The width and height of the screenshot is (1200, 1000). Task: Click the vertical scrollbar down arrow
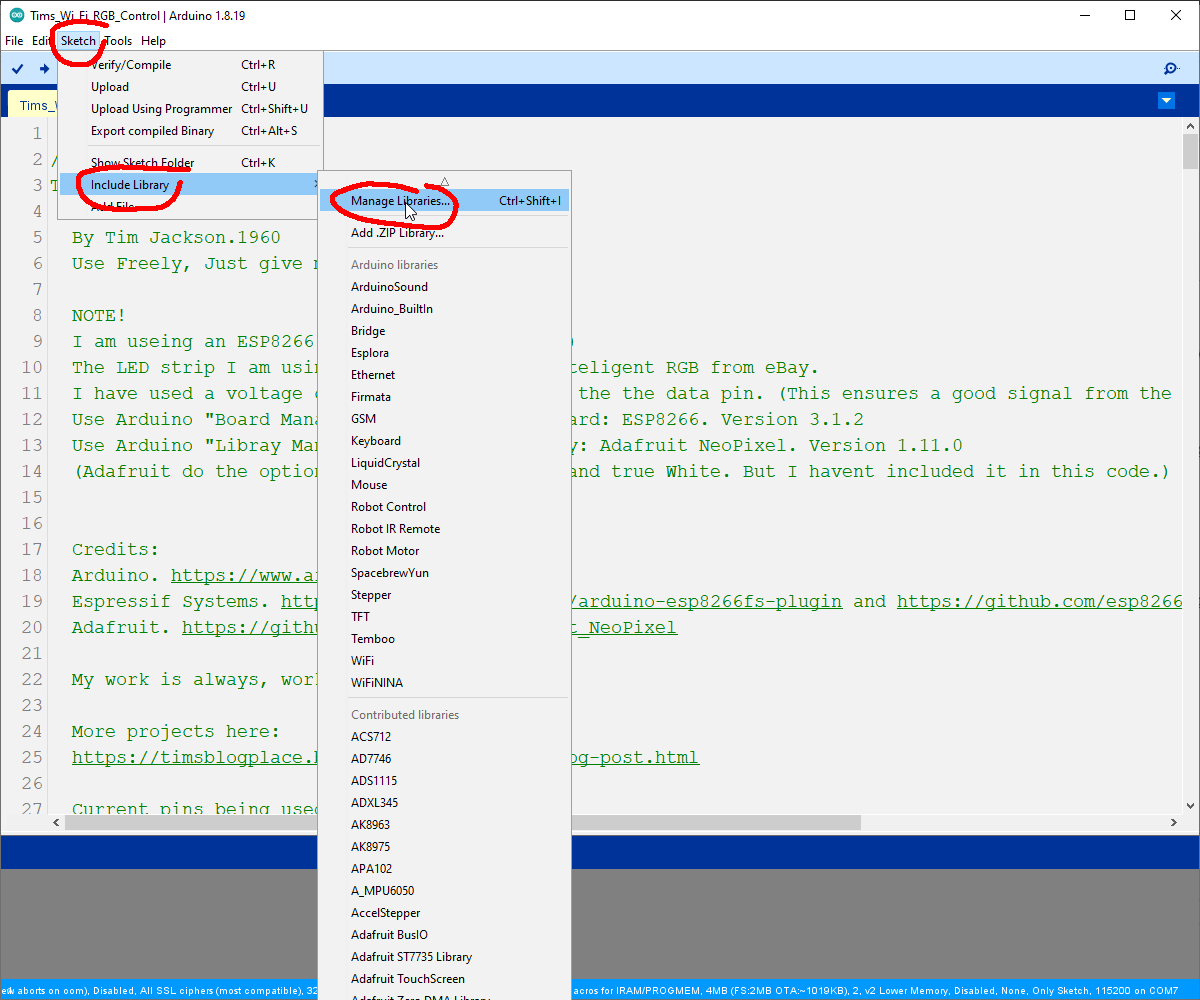(x=1190, y=806)
